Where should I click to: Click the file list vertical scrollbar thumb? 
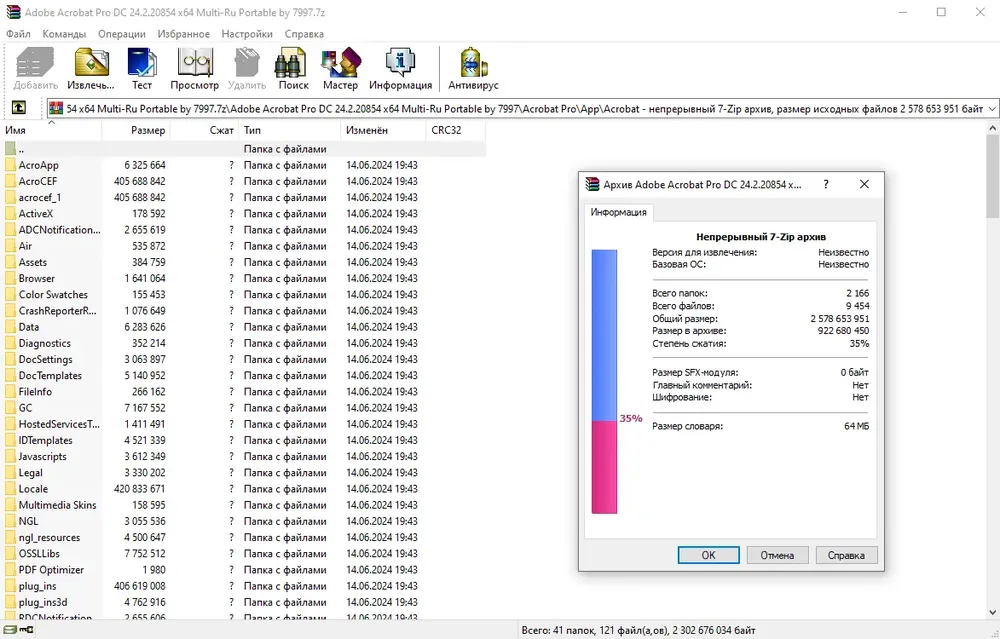pos(993,177)
